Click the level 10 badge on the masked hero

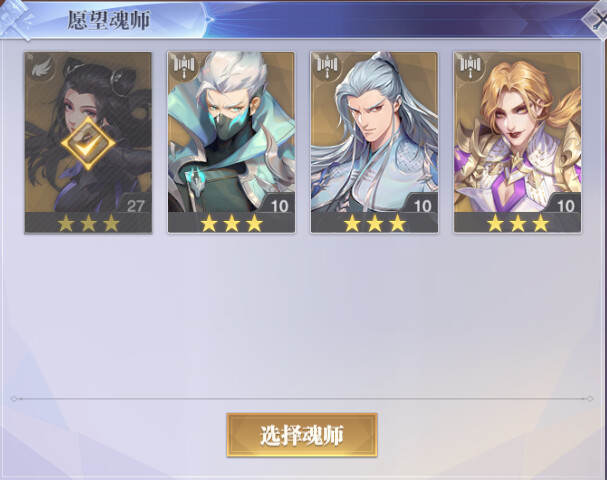(x=279, y=206)
